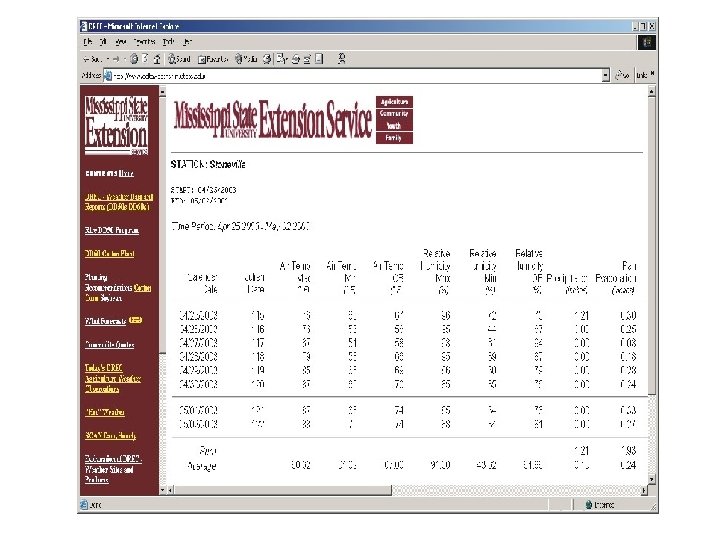This screenshot has width=720, height=540.
Task: Open the Media pane toolbar button
Action: coord(247,59)
